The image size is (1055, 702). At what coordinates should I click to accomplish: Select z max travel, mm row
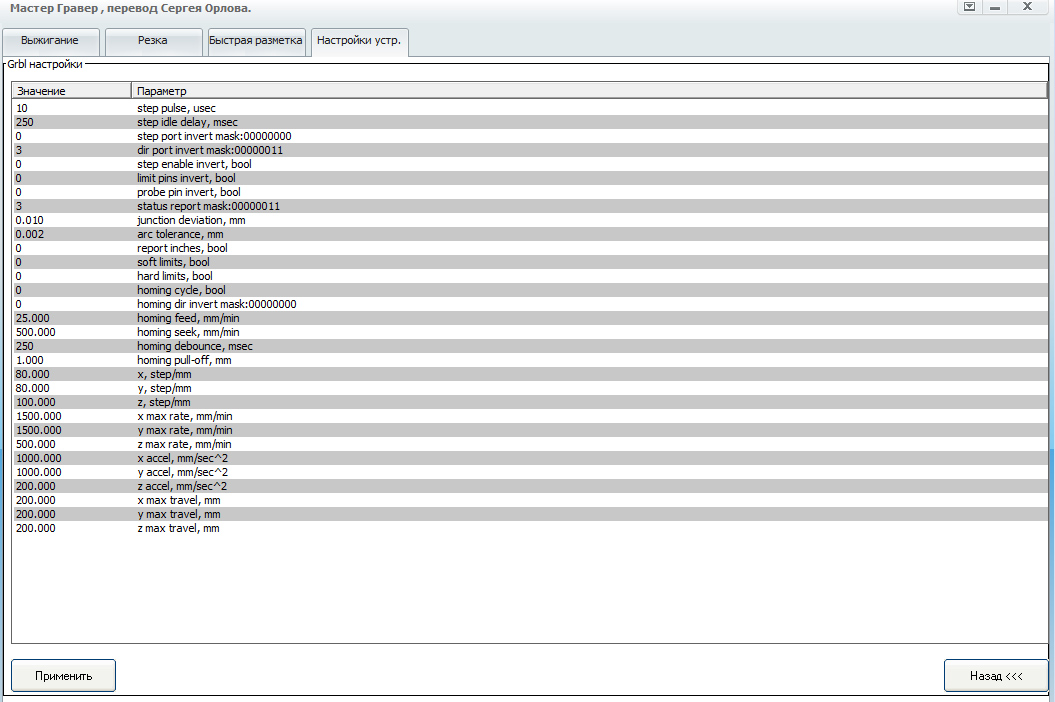(x=530, y=528)
